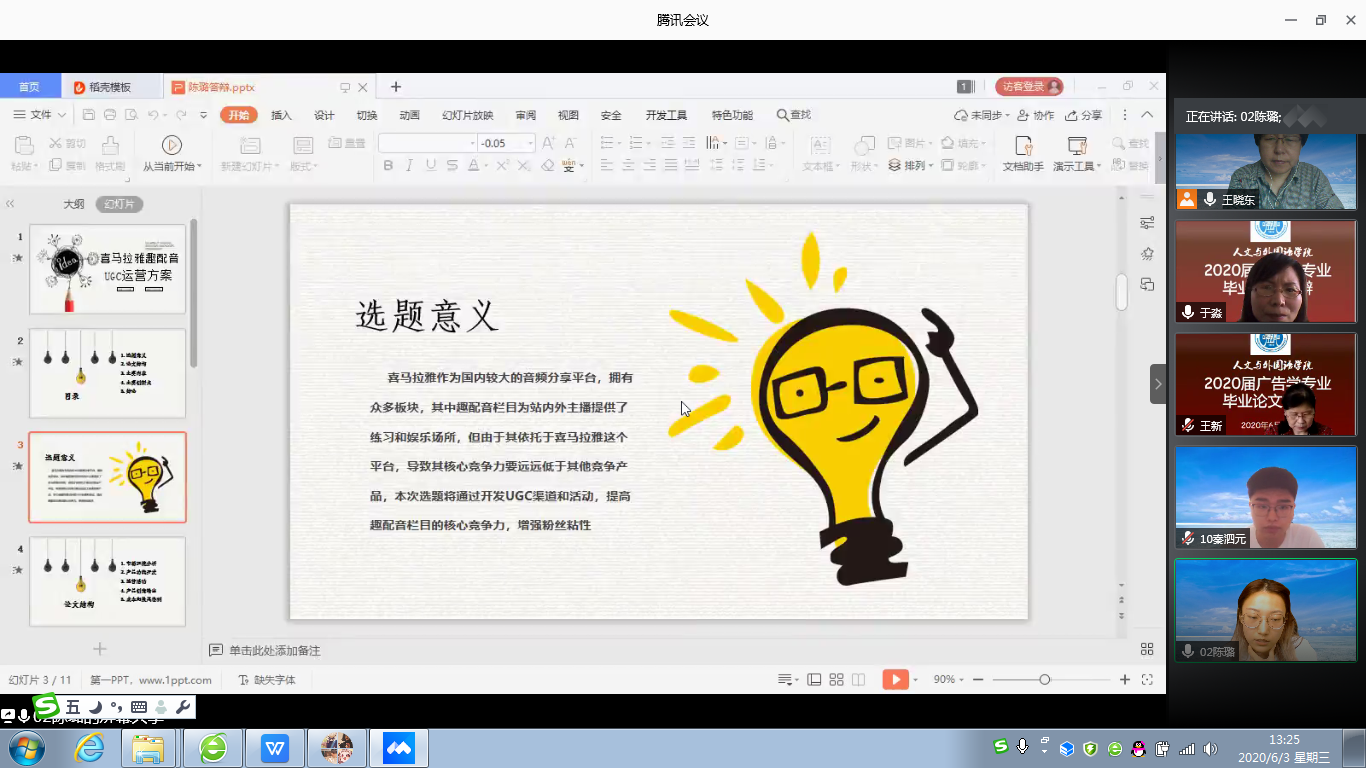The height and width of the screenshot is (768, 1366).
Task: Click the 分享 share button
Action: pos(1083,115)
